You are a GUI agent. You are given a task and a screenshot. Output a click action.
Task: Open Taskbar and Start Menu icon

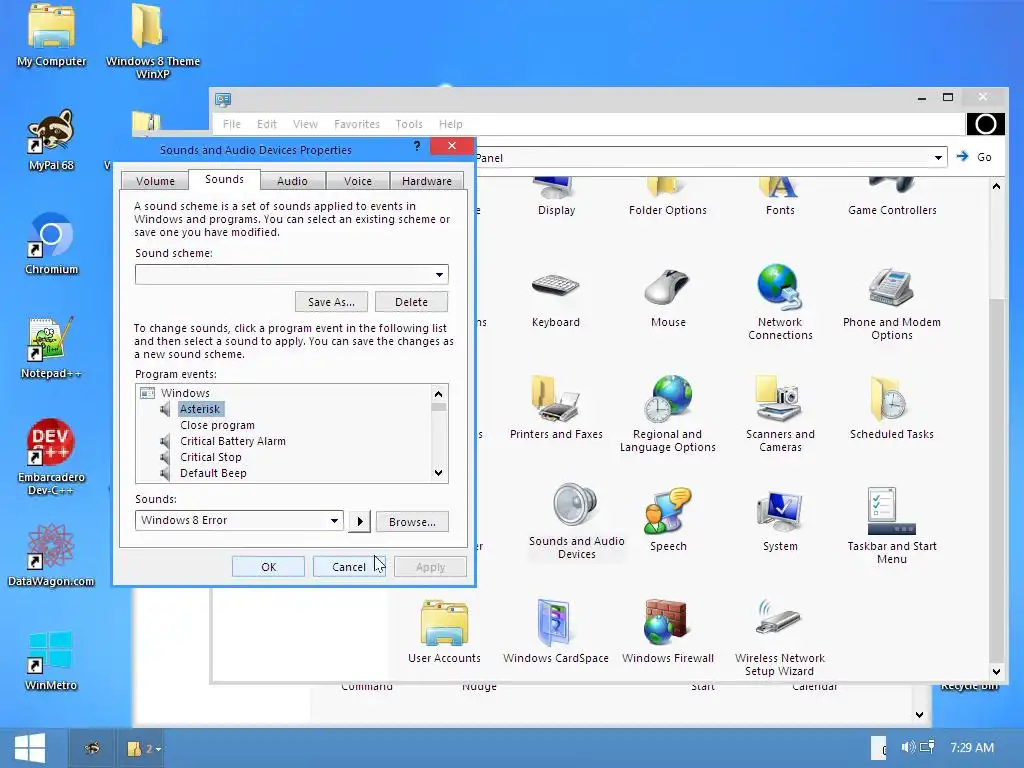coord(891,526)
